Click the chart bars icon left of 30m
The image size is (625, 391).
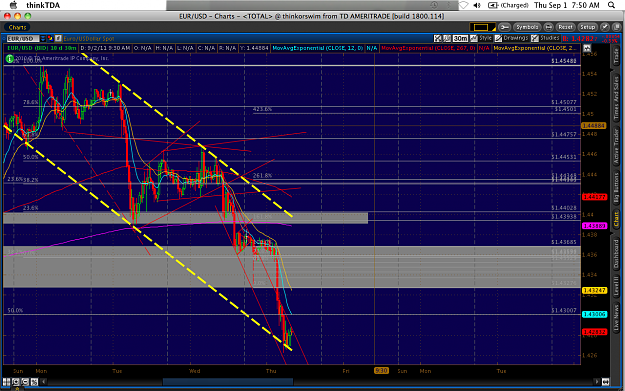pyautogui.click(x=447, y=38)
